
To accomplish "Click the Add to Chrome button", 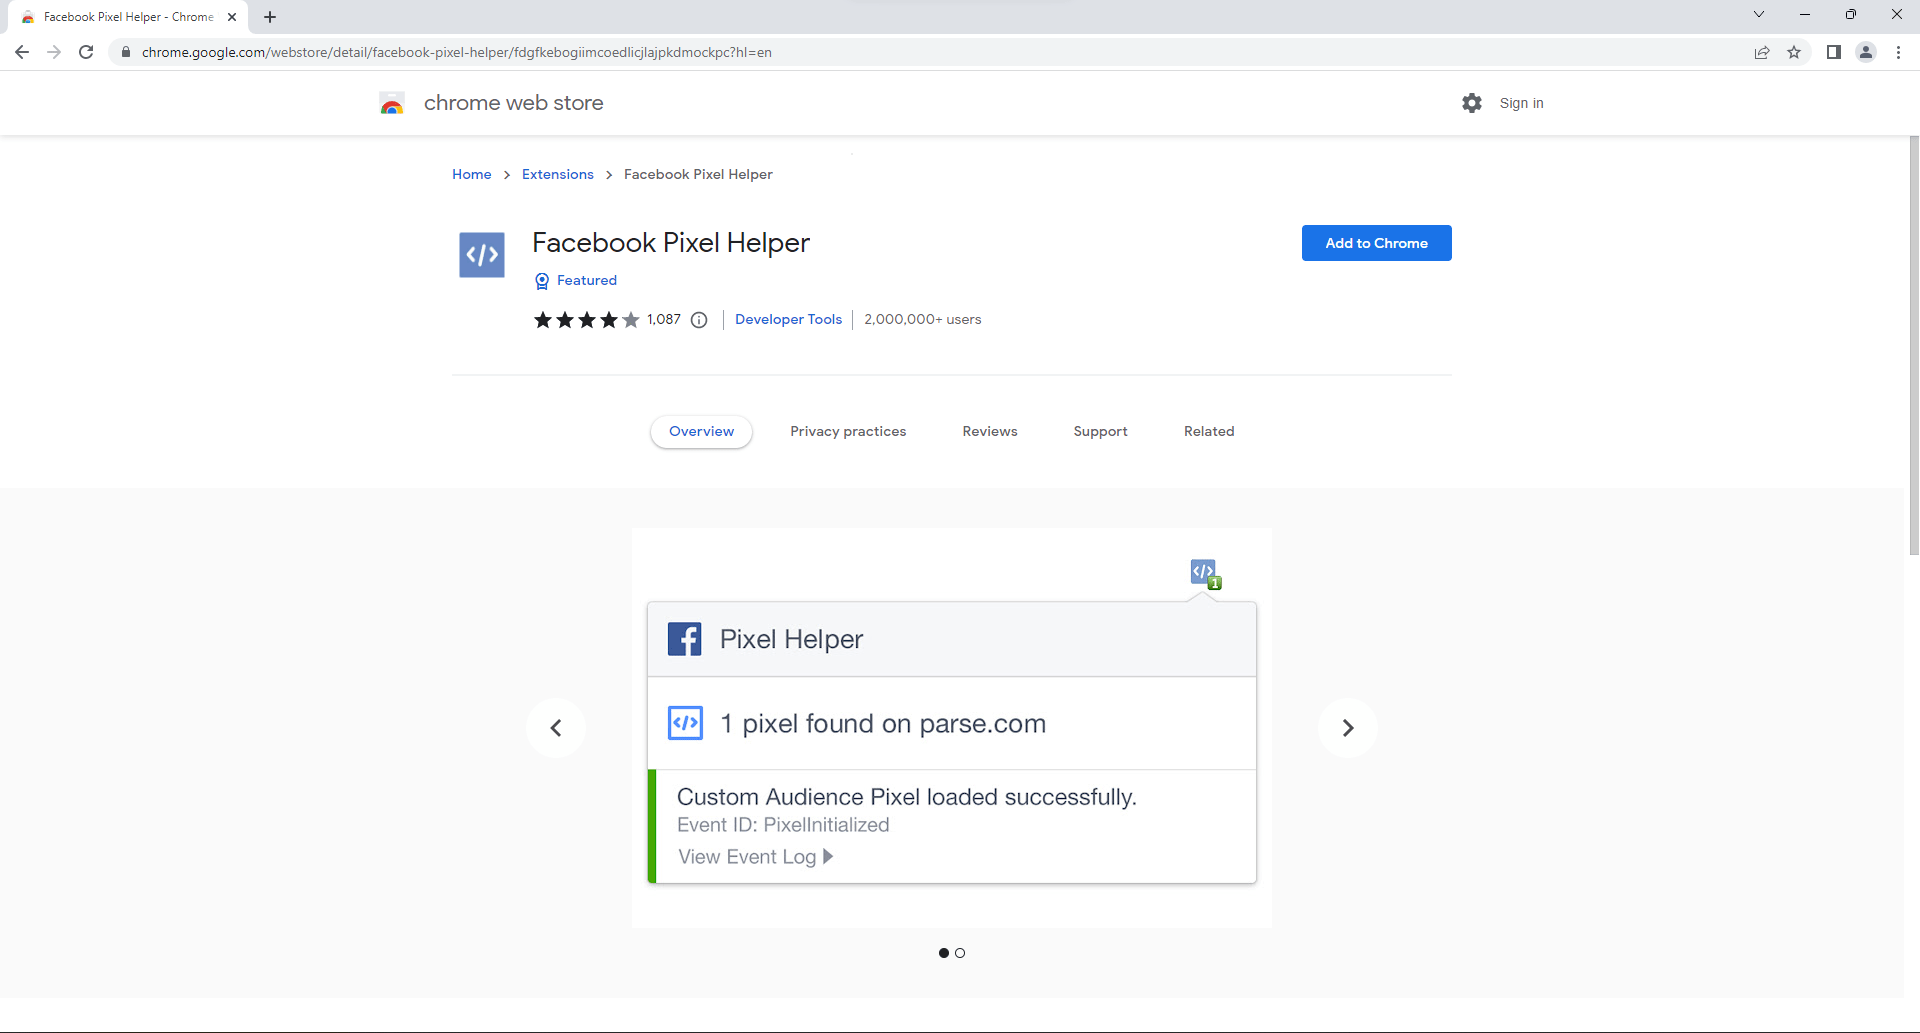I will [x=1376, y=243].
